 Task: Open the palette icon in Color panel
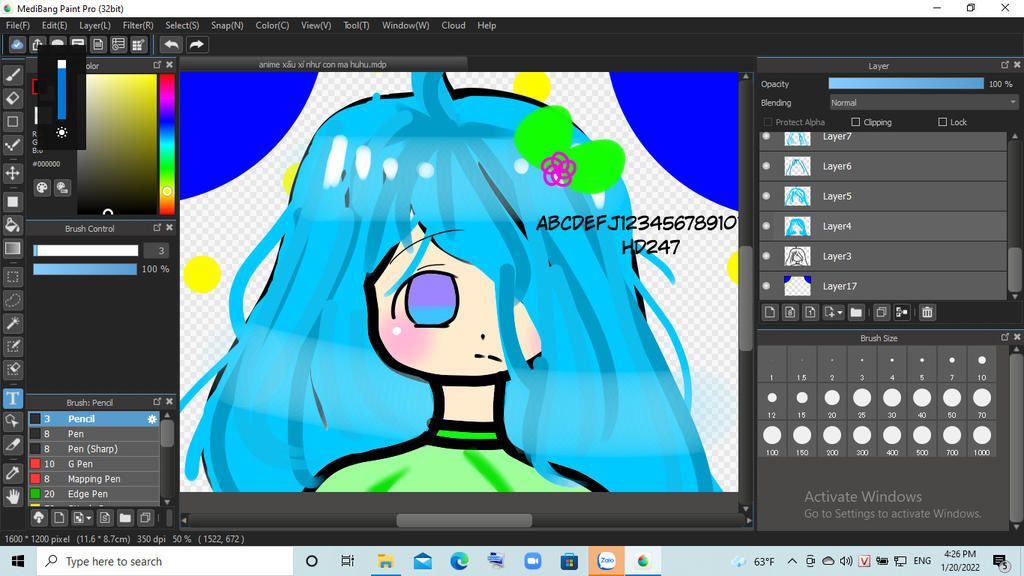click(x=42, y=188)
